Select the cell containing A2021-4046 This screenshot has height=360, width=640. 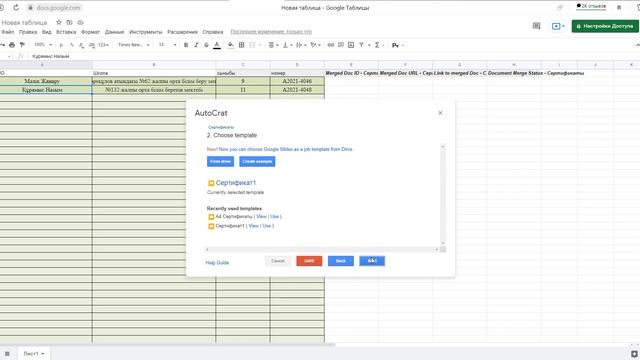tap(297, 81)
